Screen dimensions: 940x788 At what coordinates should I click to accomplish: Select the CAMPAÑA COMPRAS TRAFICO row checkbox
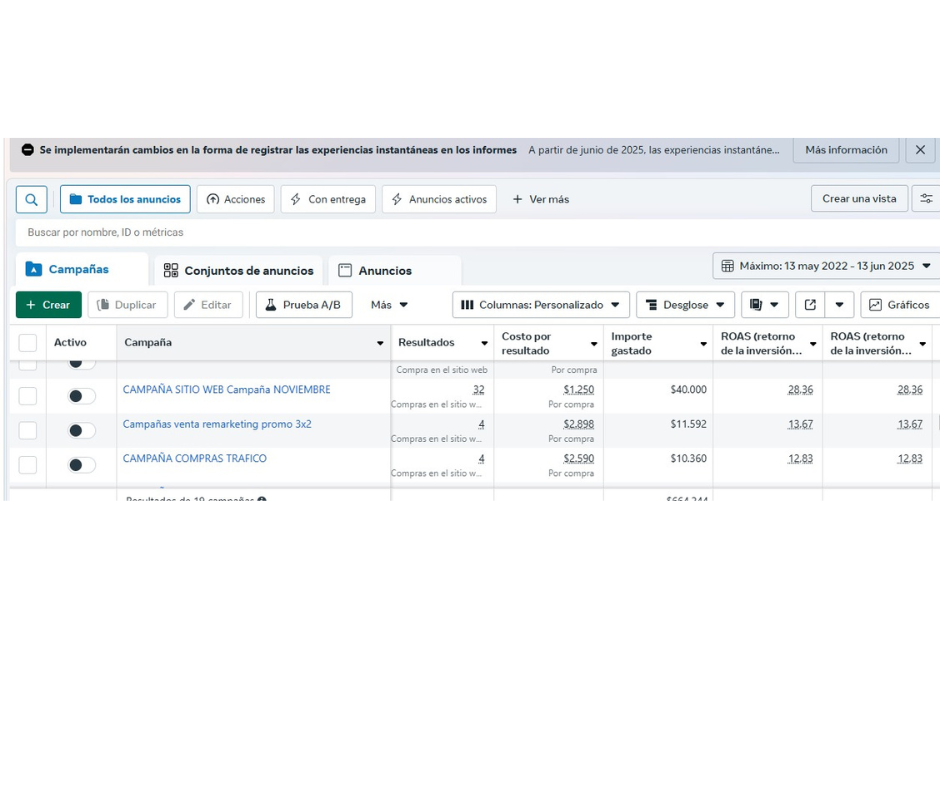(x=28, y=465)
